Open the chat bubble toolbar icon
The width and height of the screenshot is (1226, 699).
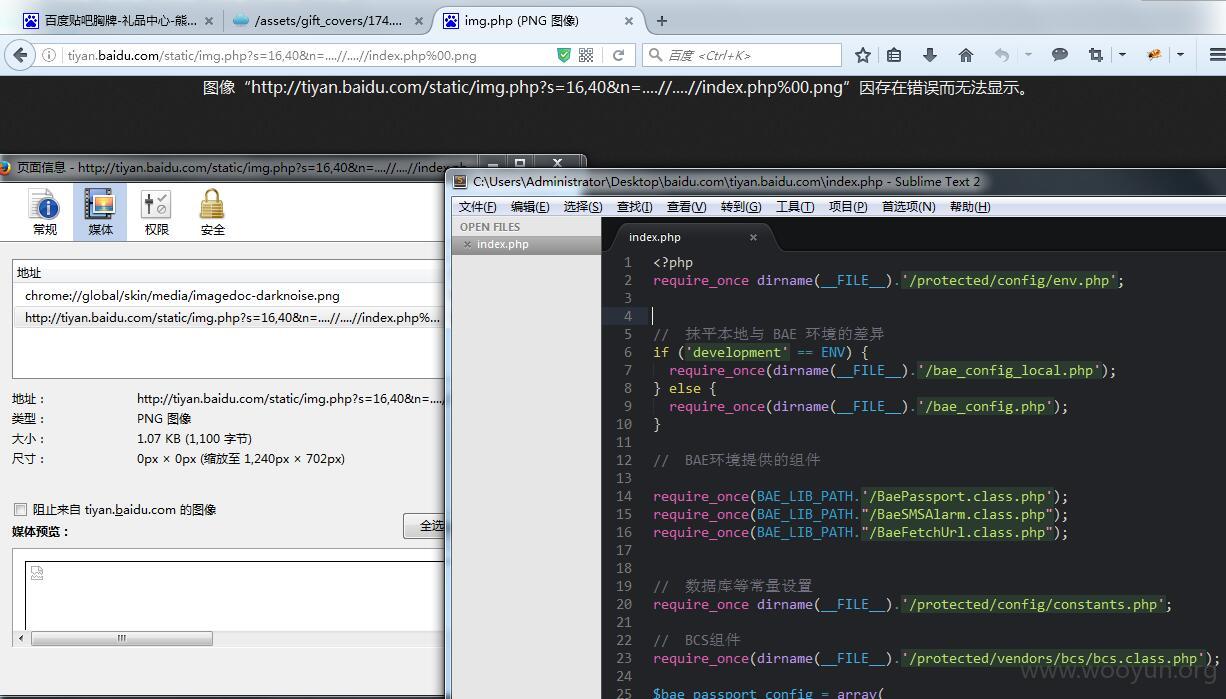click(x=1060, y=56)
